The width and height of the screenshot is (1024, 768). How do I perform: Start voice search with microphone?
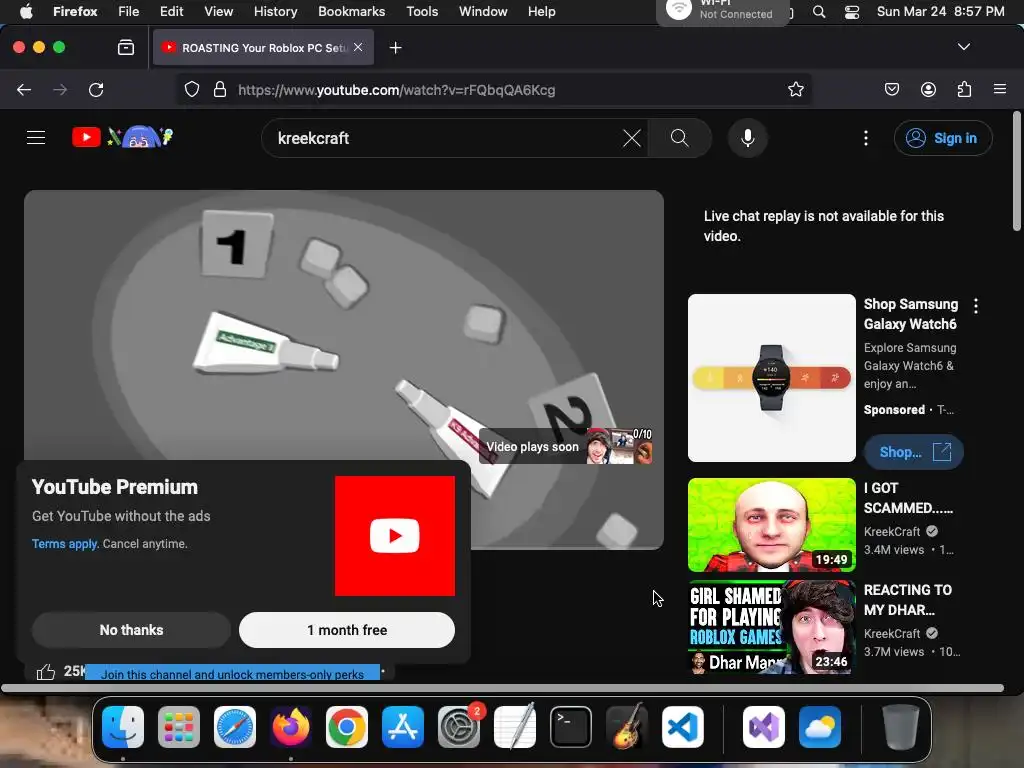(748, 138)
